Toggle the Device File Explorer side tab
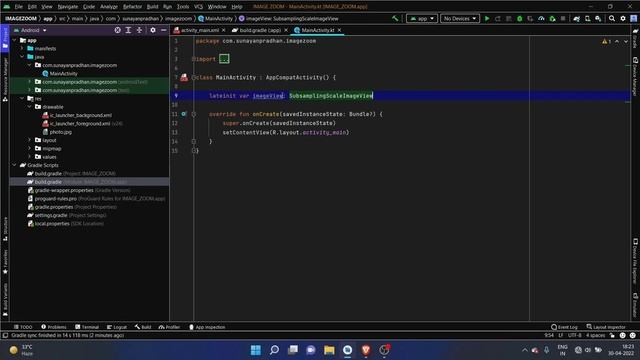 635,261
